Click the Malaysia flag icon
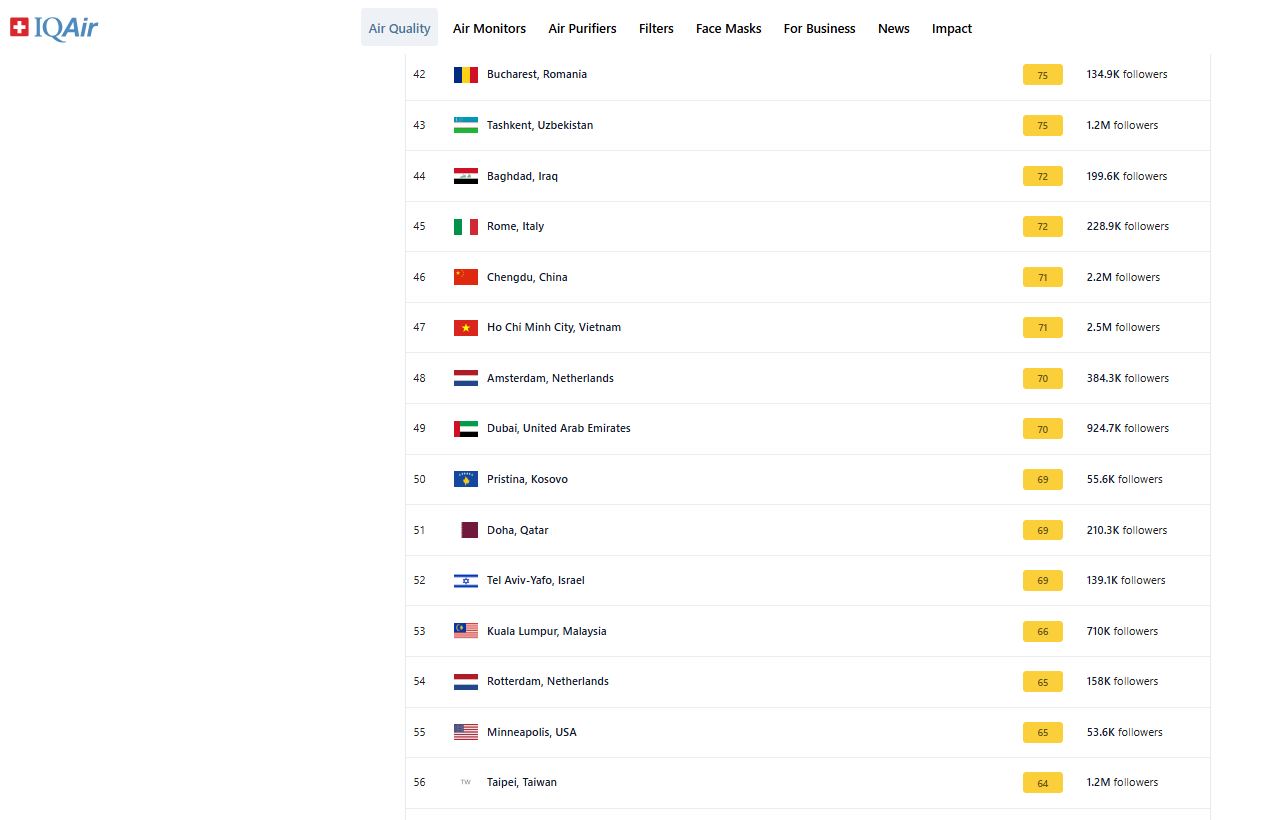Screen dimensions: 1270x820 (465, 631)
